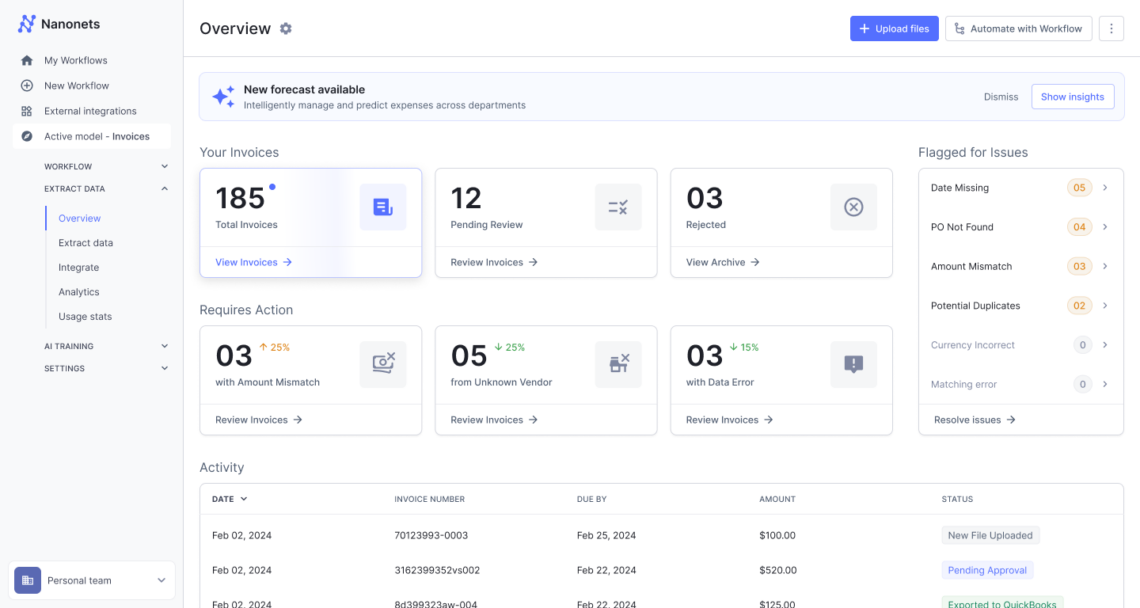The width and height of the screenshot is (1140, 608).
Task: Click the Amount Mismatch card icon
Action: point(383,363)
